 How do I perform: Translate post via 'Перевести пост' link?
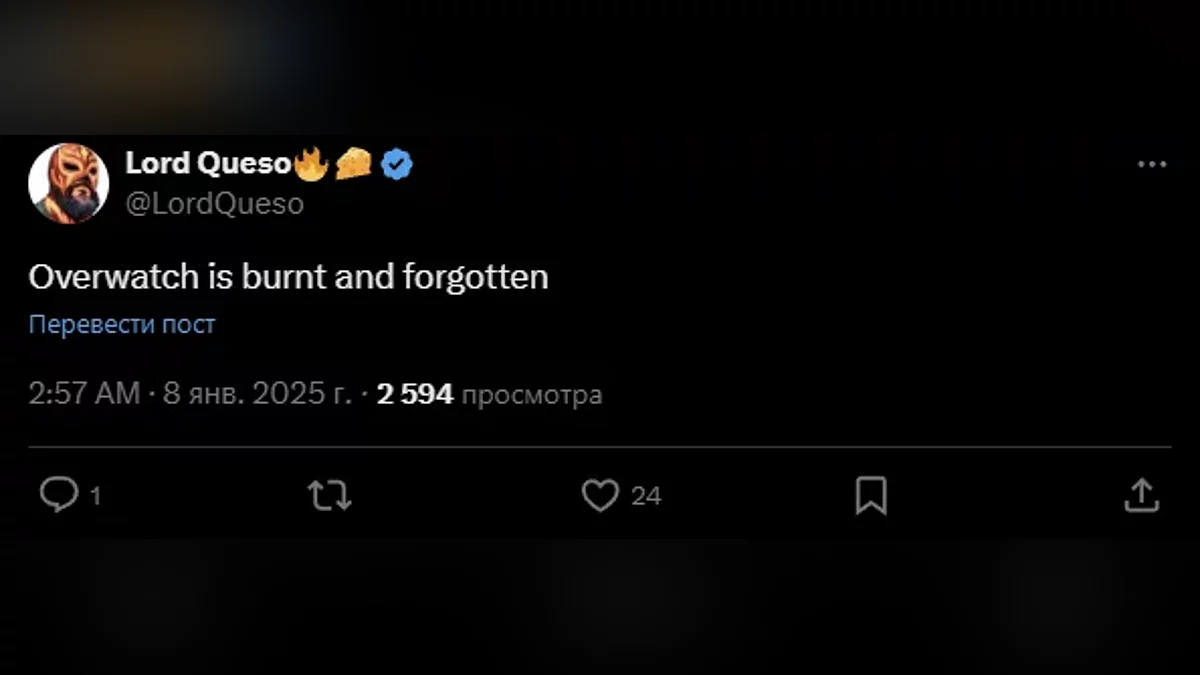pyautogui.click(x=122, y=324)
